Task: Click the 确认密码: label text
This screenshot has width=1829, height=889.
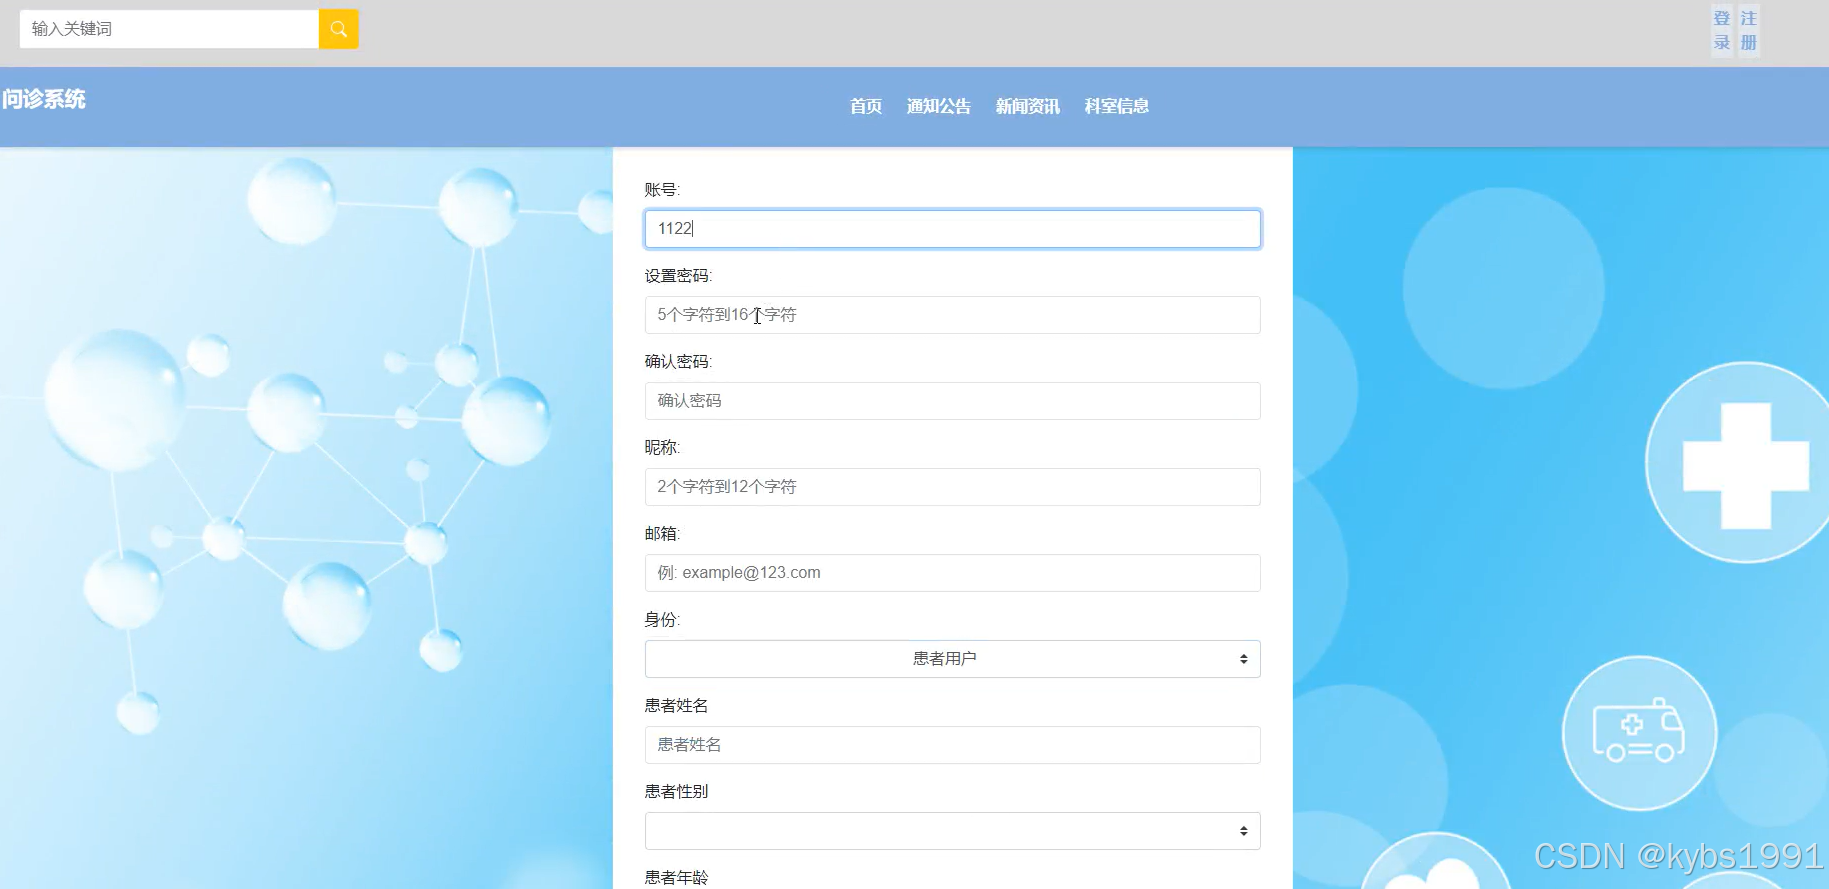Action: click(678, 362)
